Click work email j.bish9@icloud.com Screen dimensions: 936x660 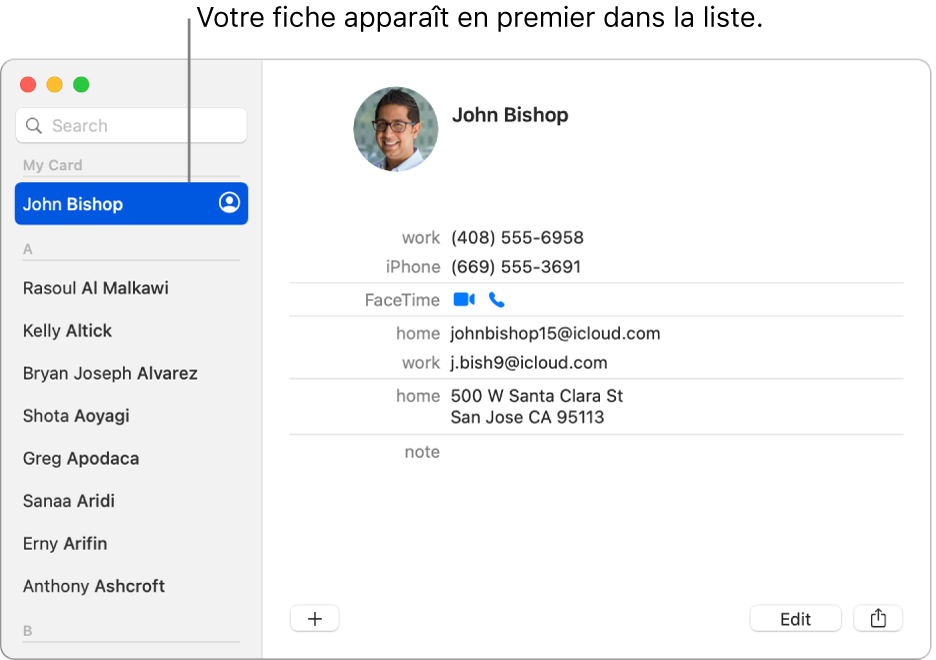[529, 363]
